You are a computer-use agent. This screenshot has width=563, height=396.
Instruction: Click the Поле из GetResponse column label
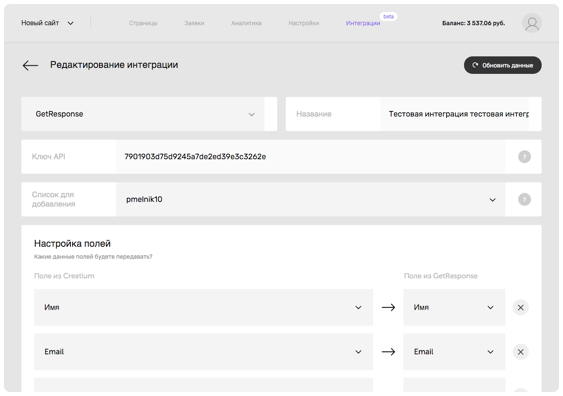click(441, 276)
